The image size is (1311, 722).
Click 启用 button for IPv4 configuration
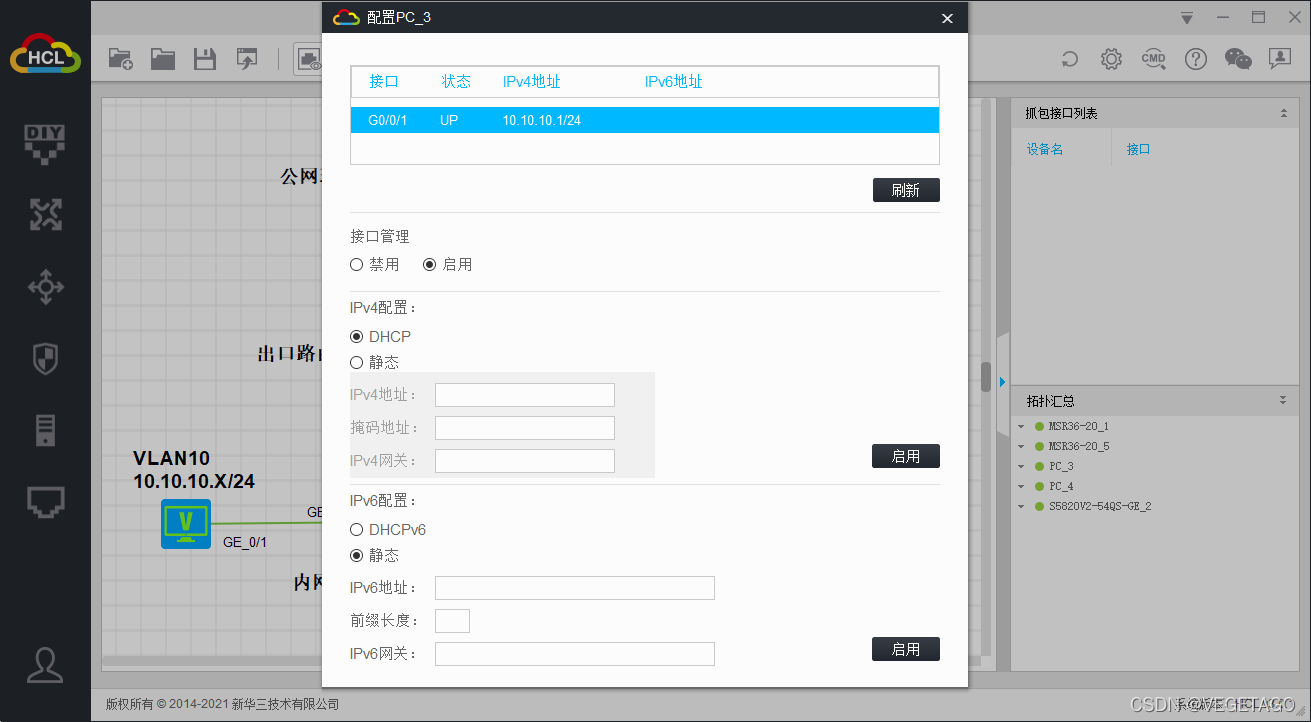(x=905, y=456)
